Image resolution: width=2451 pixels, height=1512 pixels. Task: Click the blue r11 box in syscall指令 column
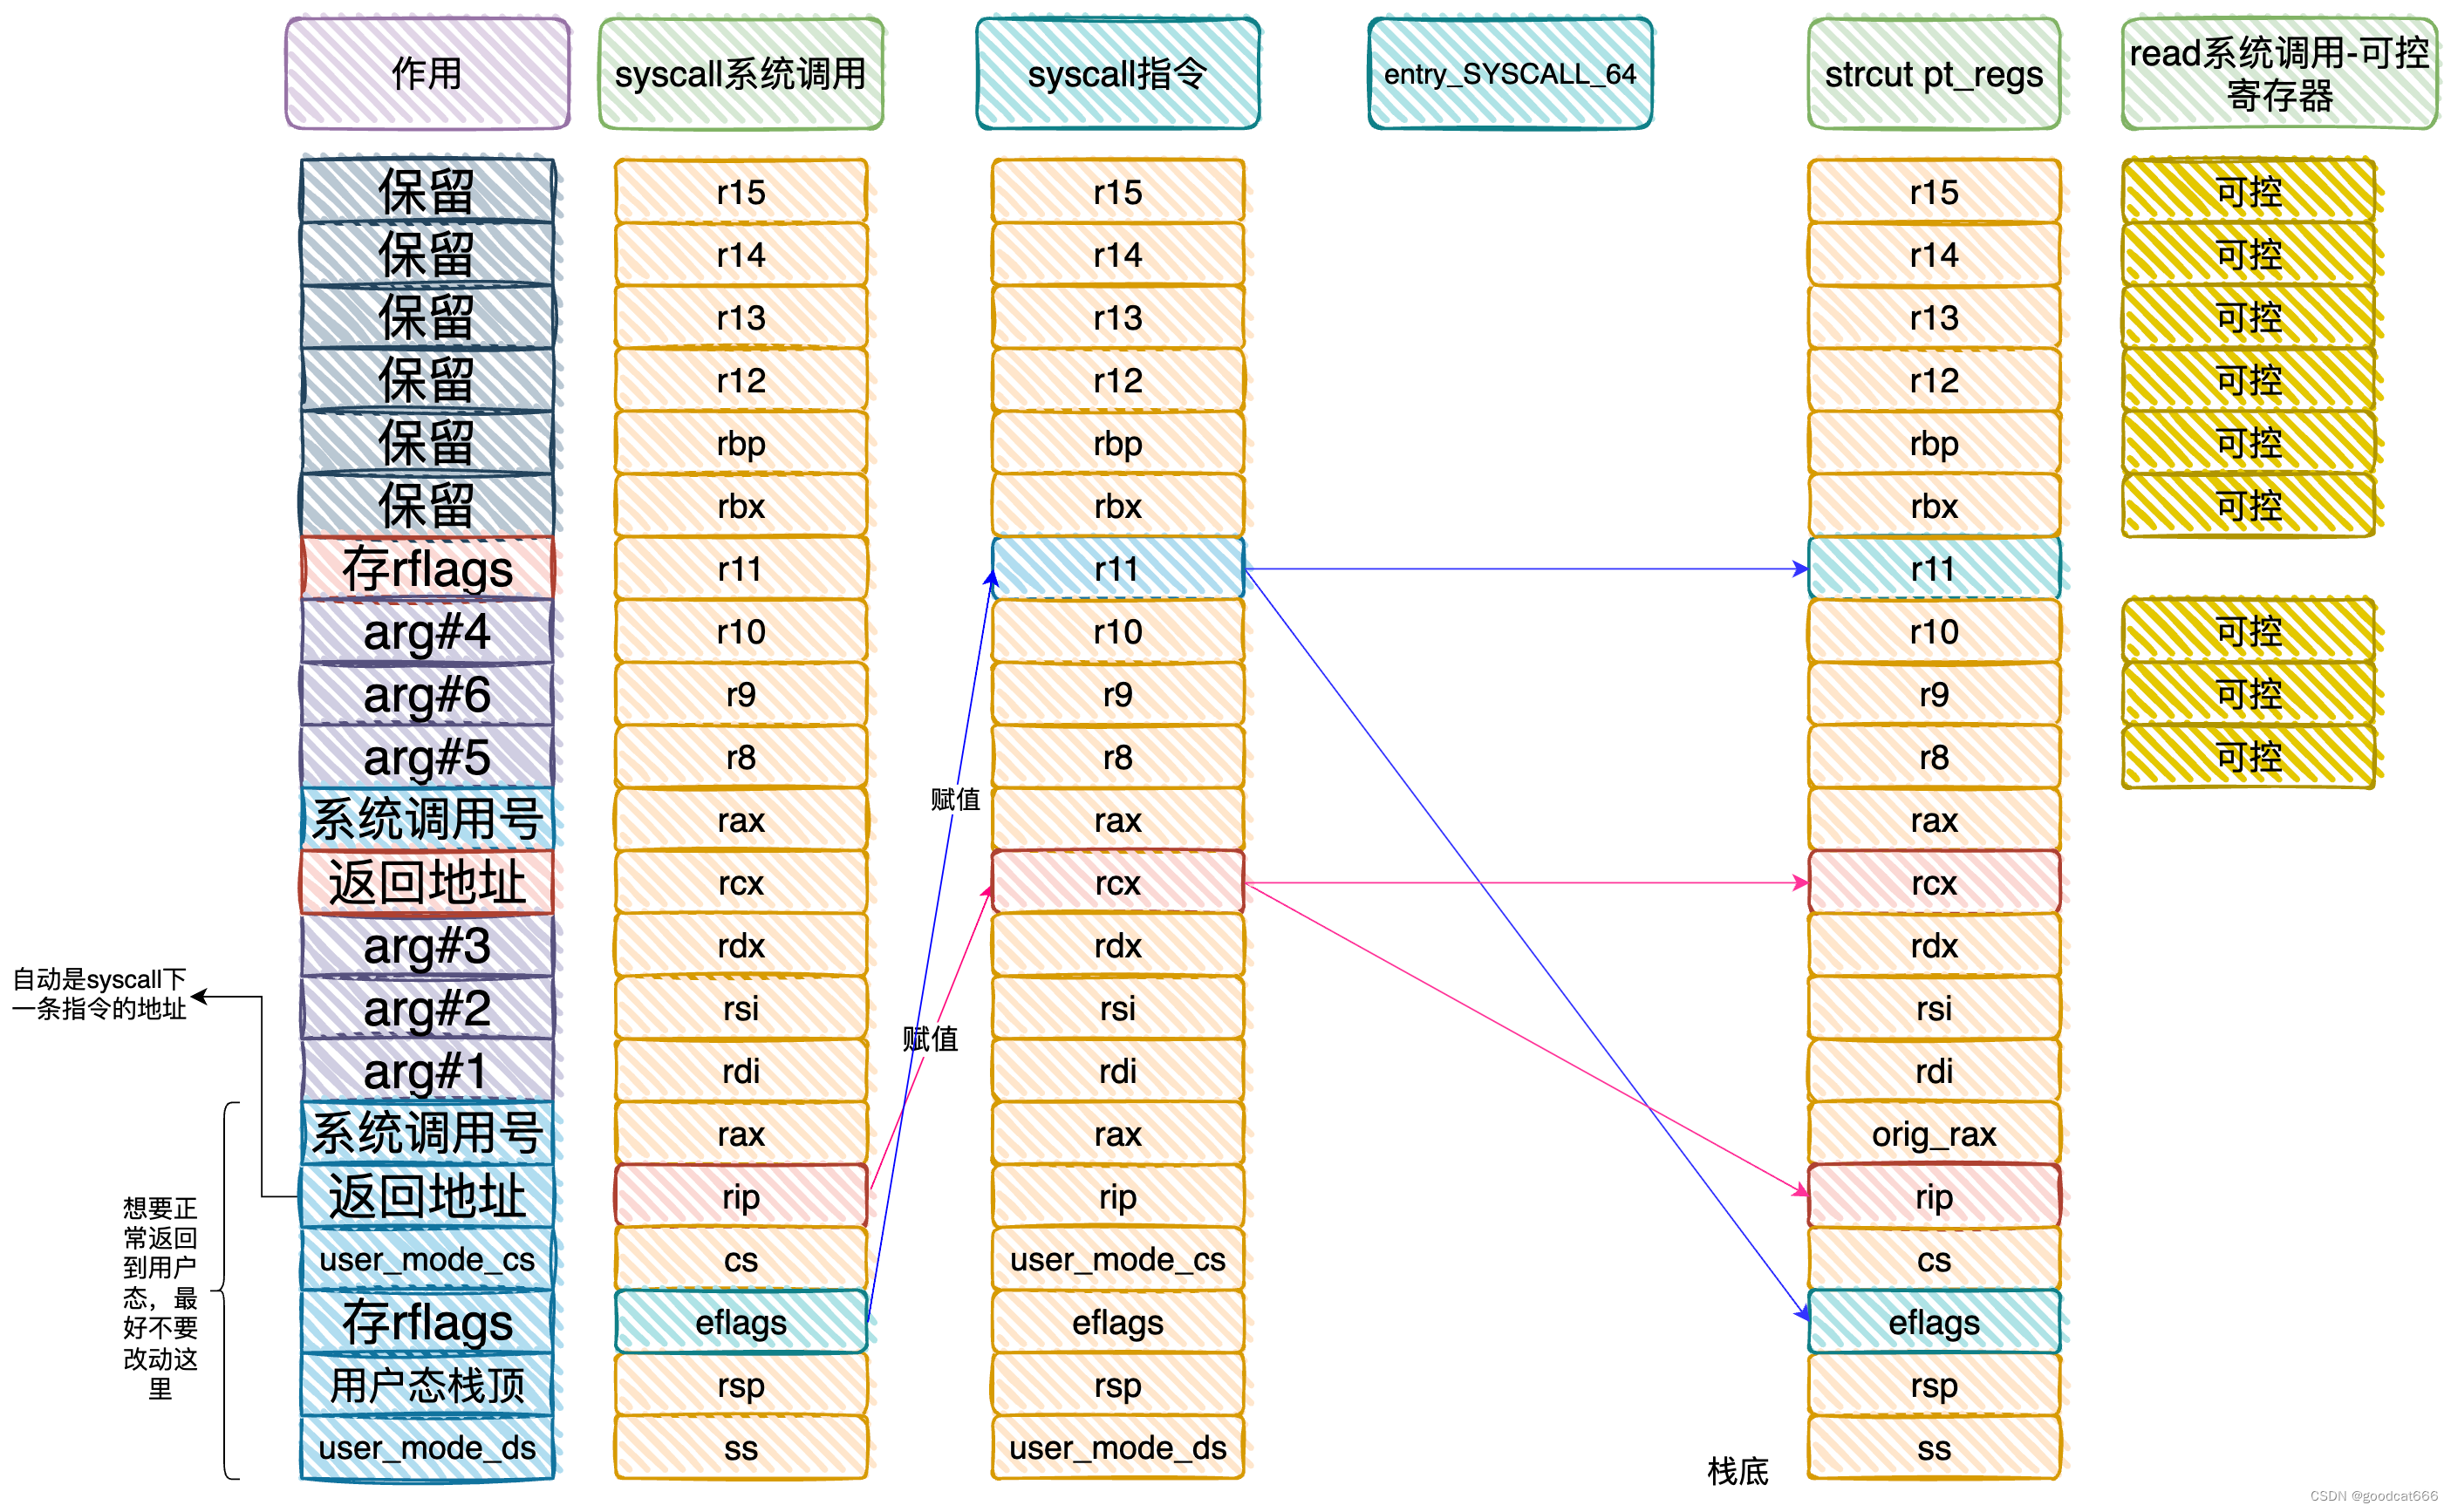pyautogui.click(x=1118, y=568)
